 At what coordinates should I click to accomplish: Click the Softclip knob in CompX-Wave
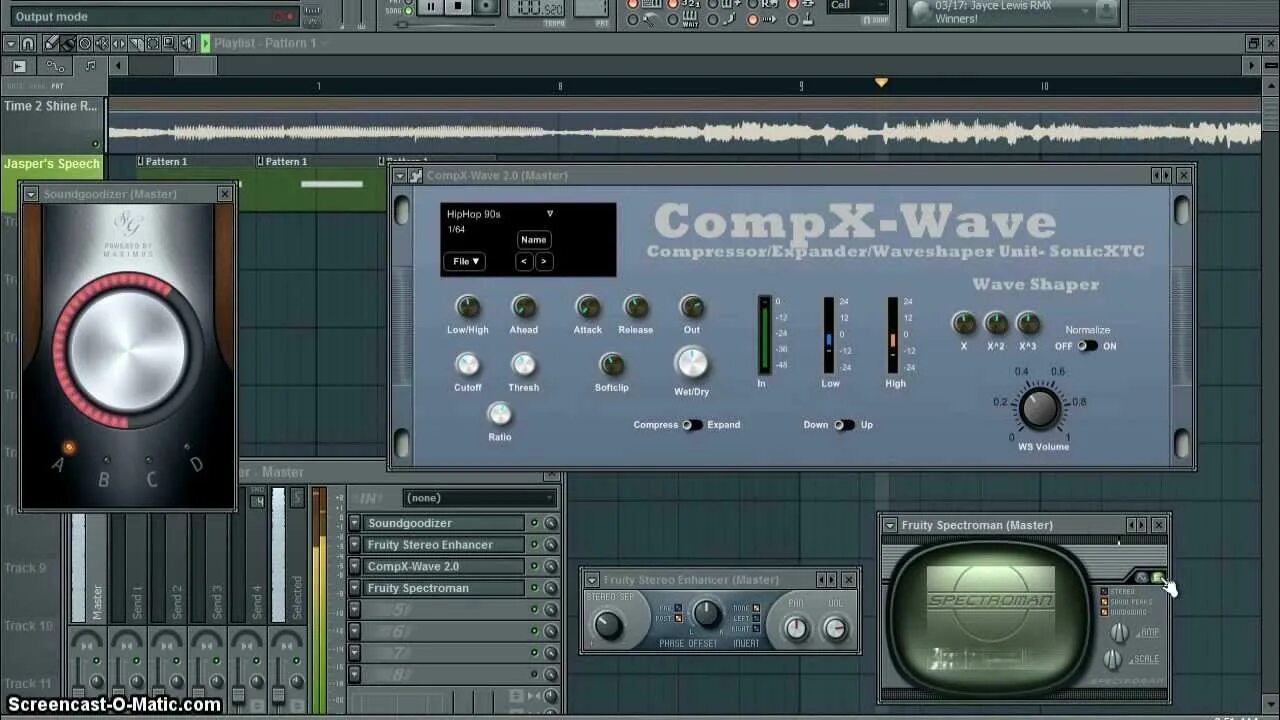click(x=611, y=364)
